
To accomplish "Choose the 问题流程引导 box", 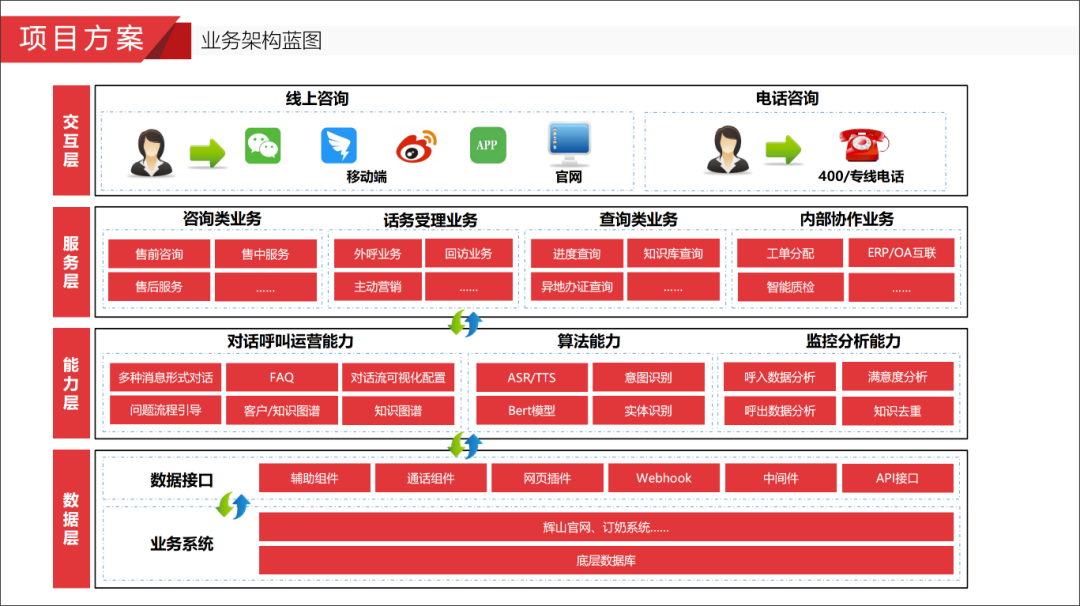I will [165, 410].
